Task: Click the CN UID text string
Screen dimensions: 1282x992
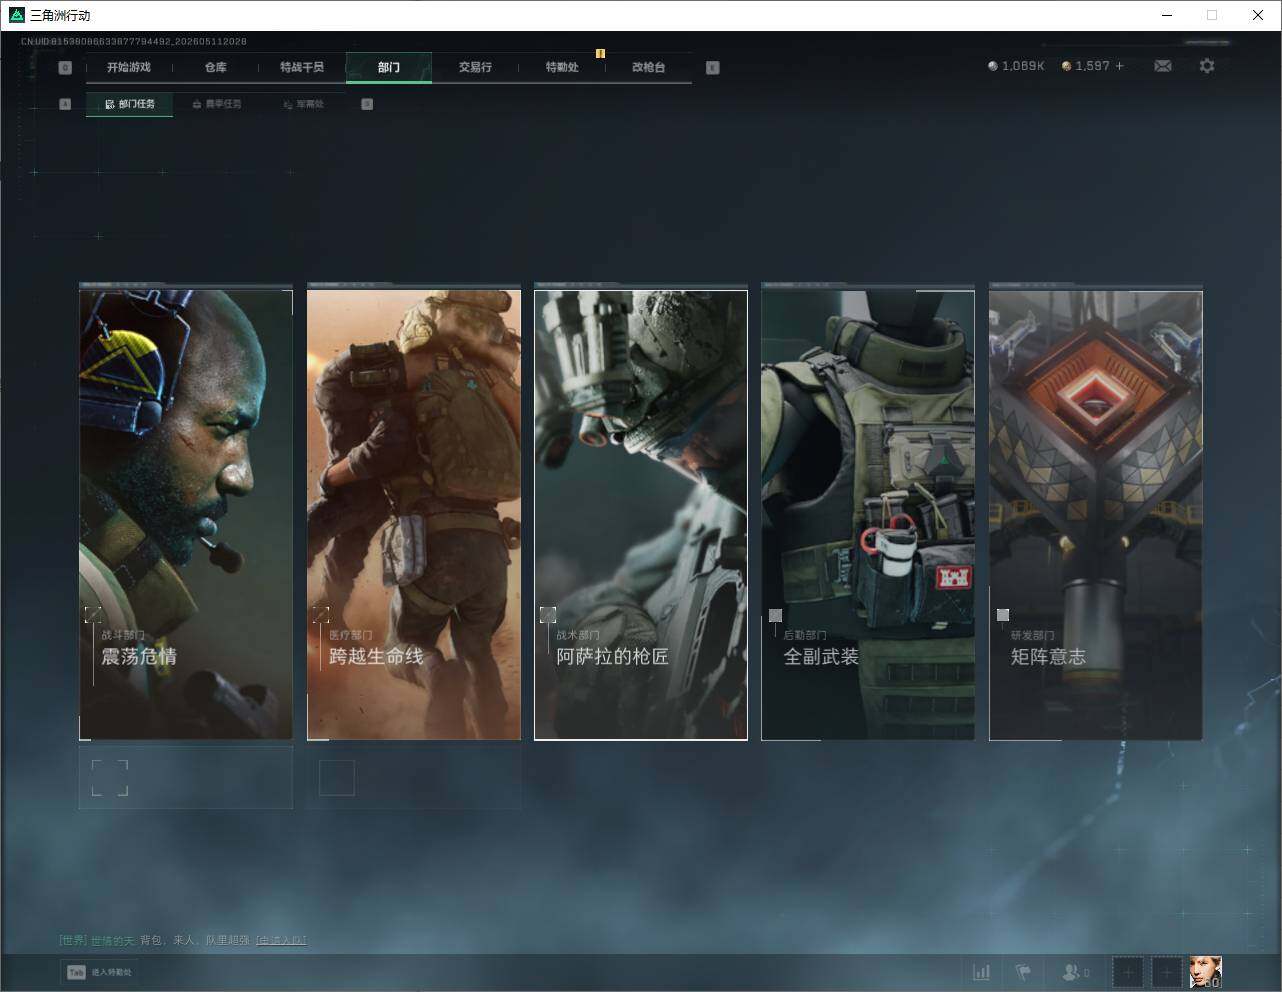Action: (x=134, y=42)
